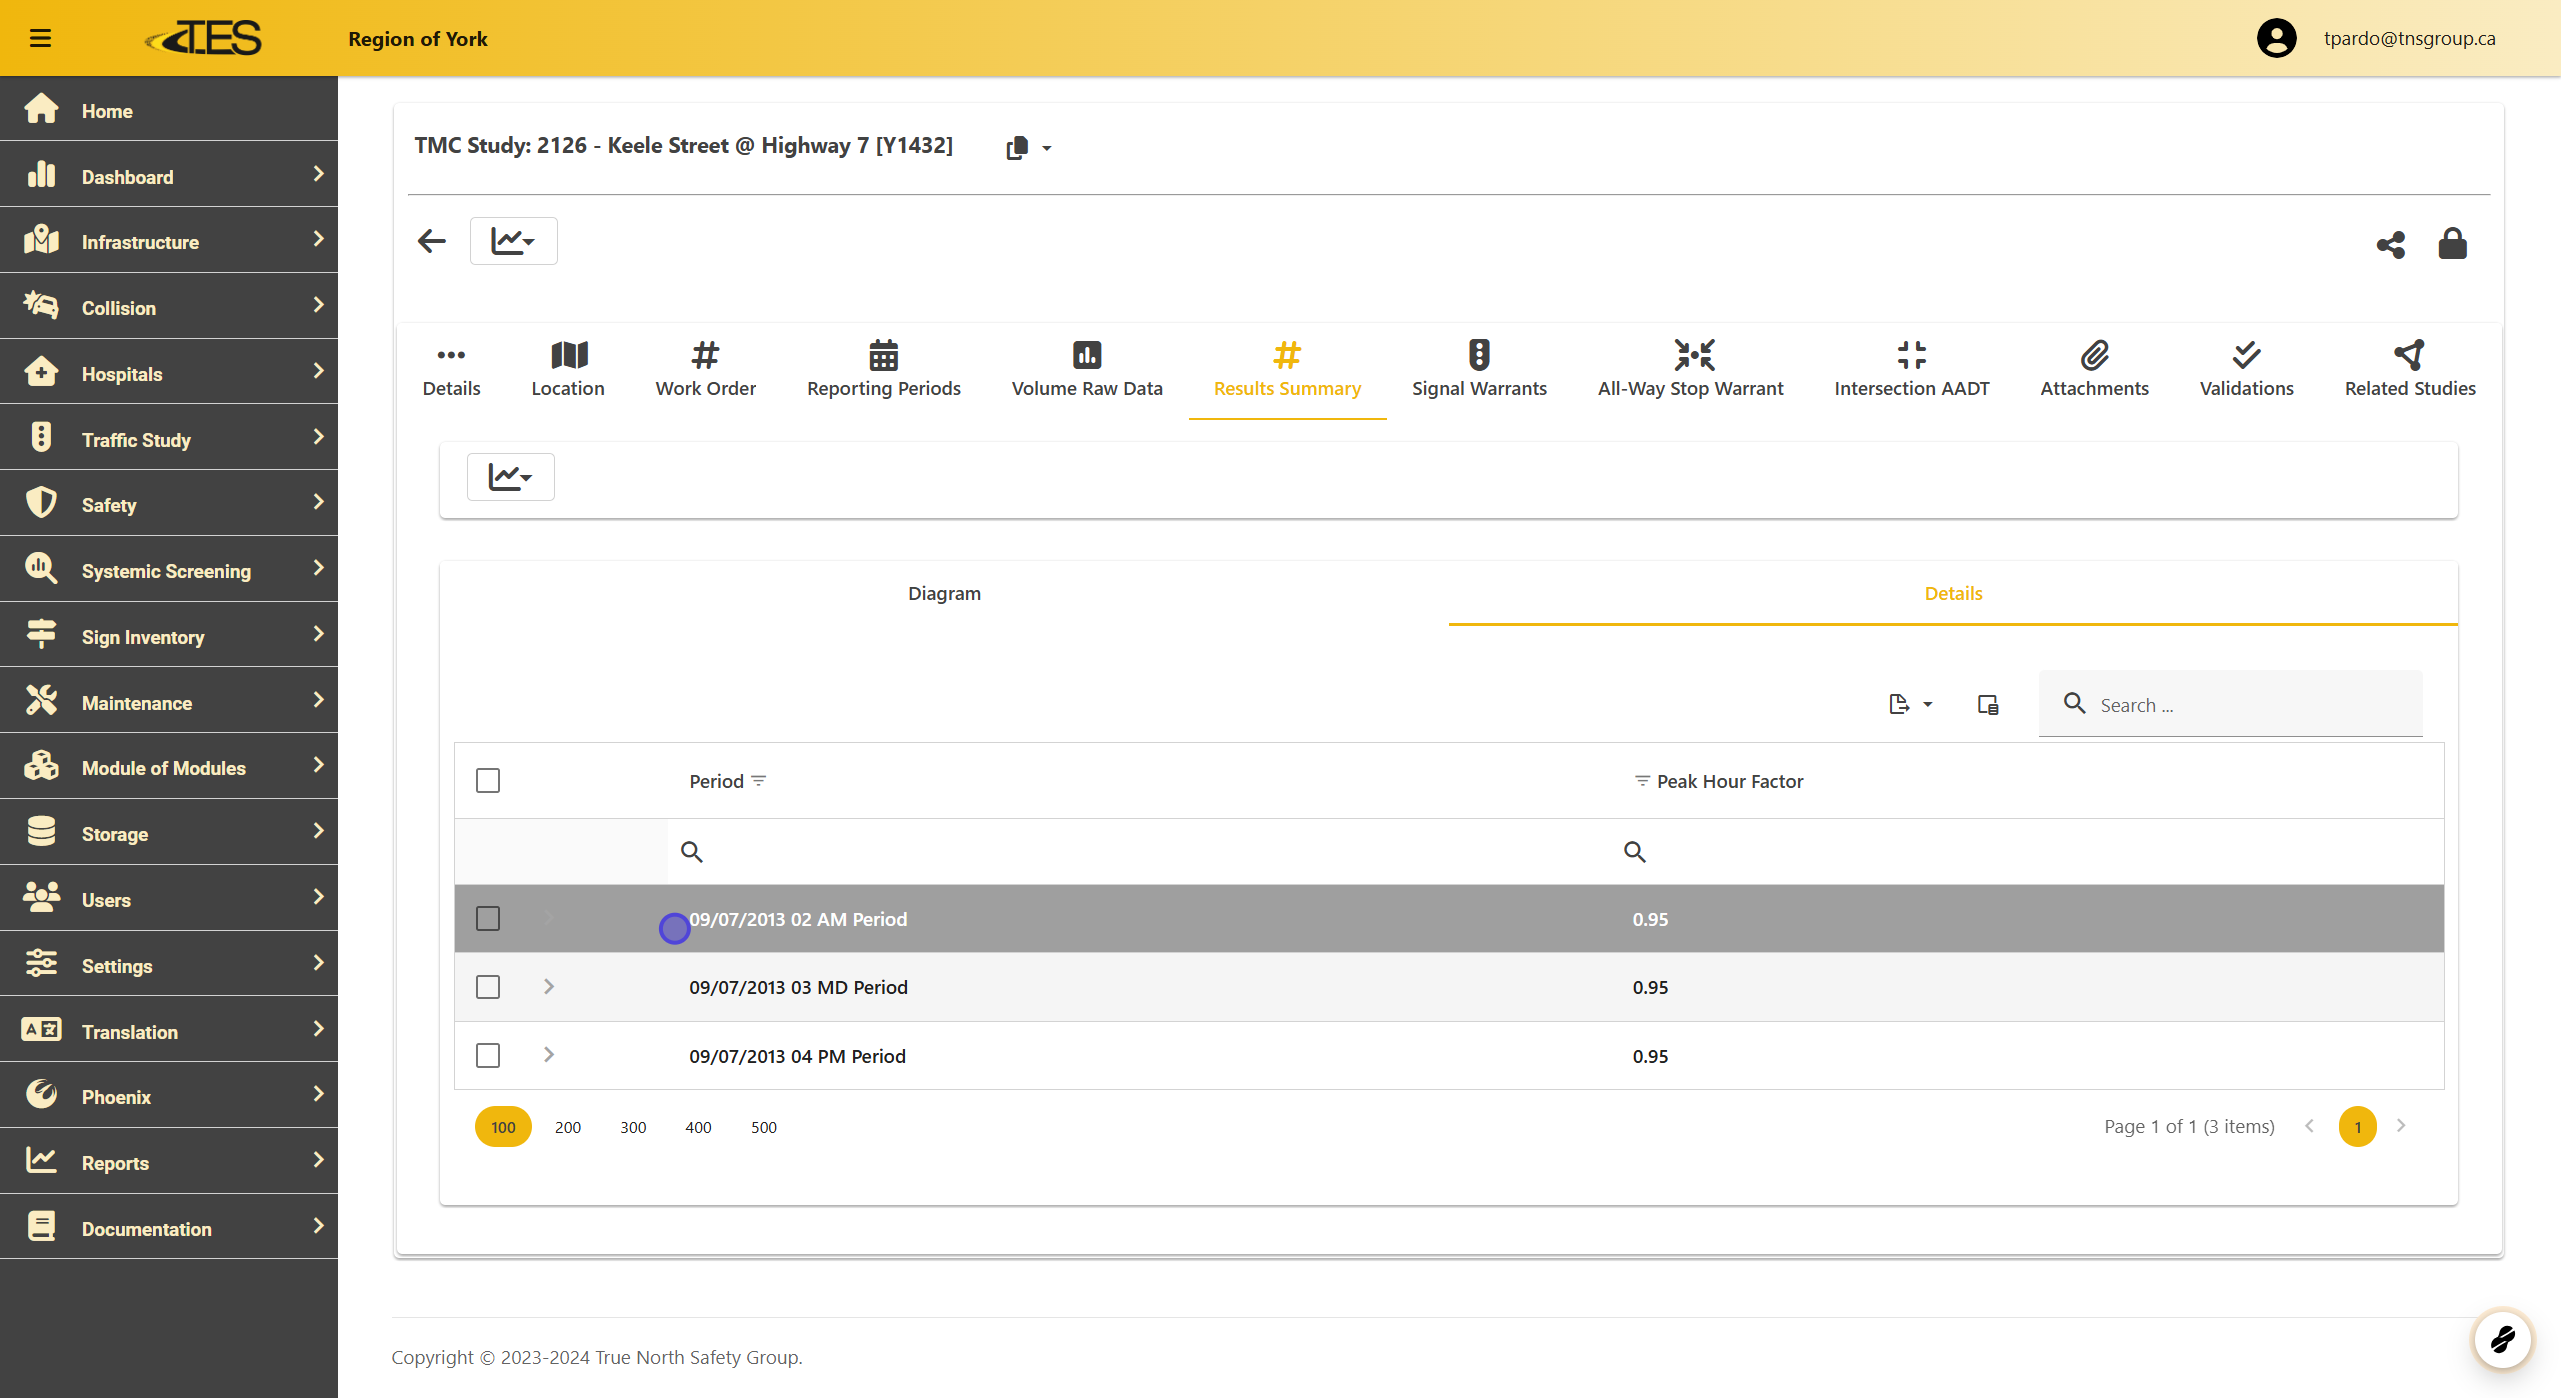This screenshot has height=1398, width=2561.
Task: Click the back arrow icon
Action: click(x=431, y=241)
